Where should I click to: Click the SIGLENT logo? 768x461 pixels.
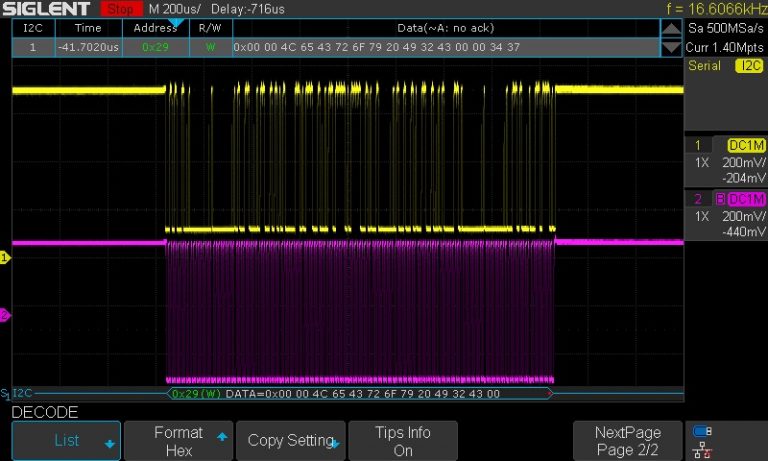(x=48, y=9)
